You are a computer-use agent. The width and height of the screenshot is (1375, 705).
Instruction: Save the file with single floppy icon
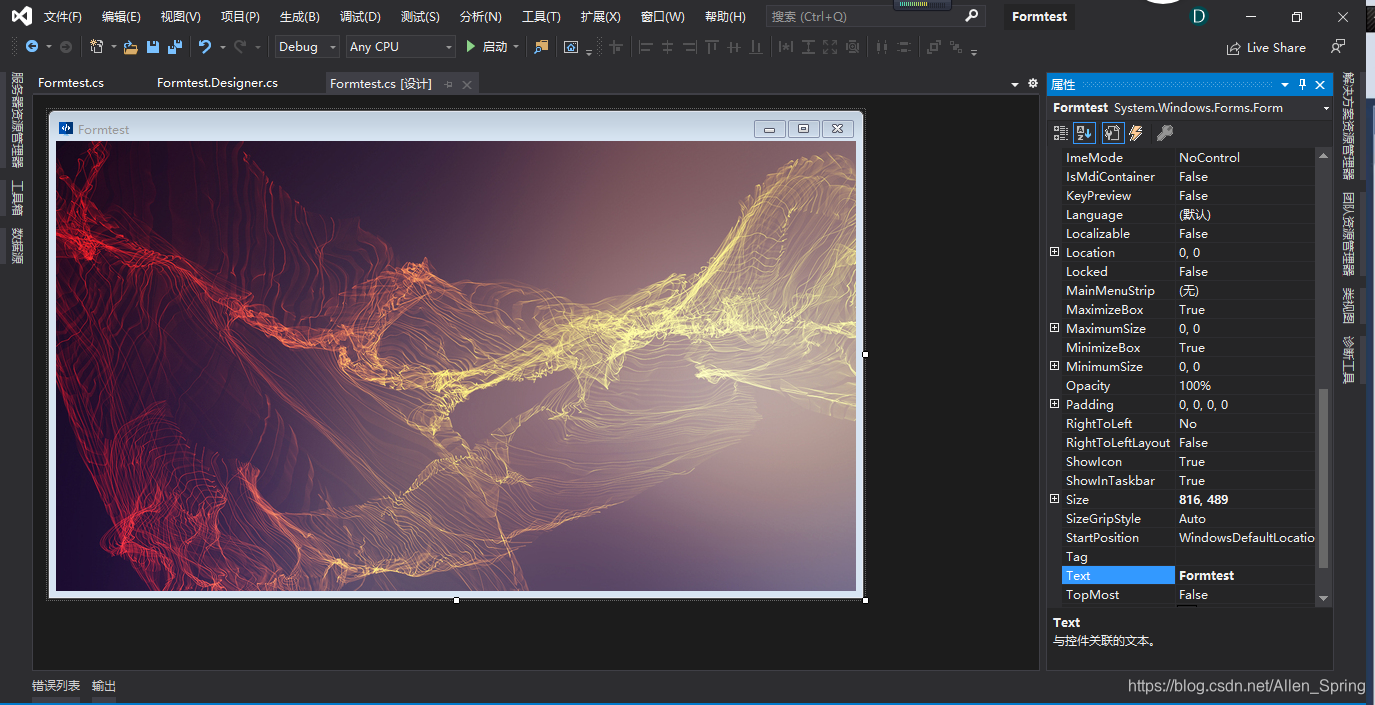pos(153,47)
